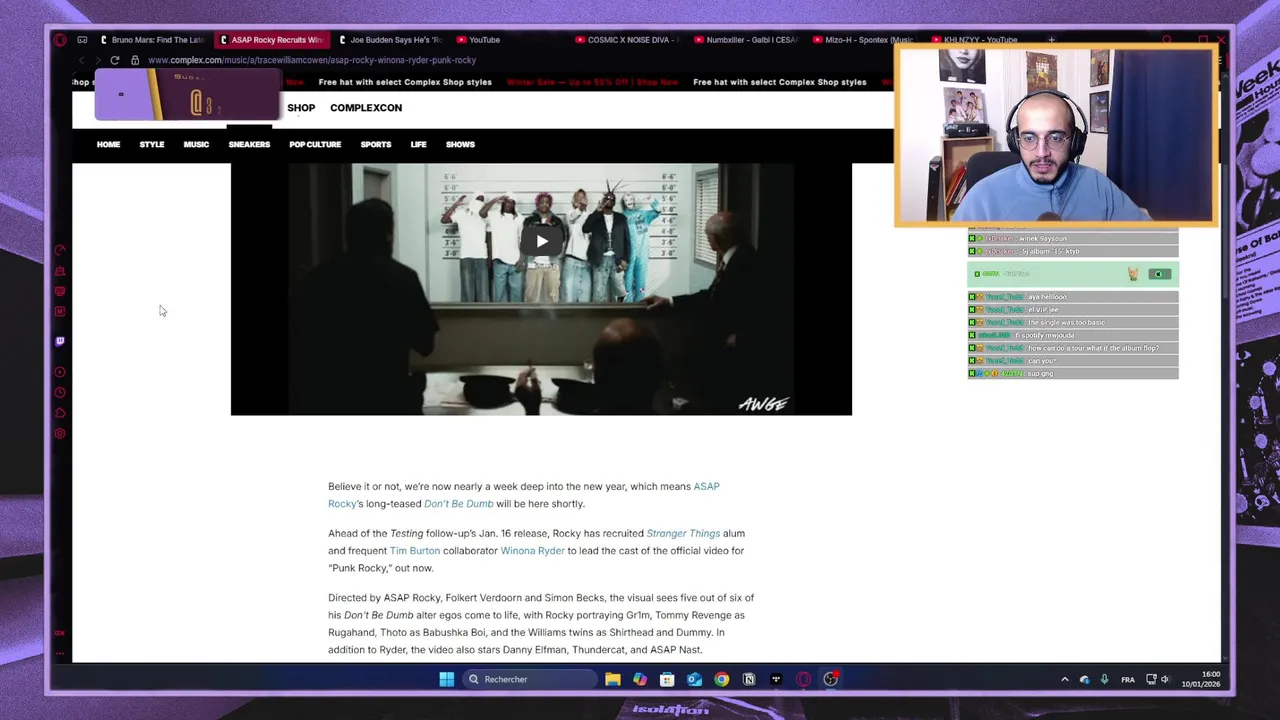Image resolution: width=1280 pixels, height=720 pixels.
Task: Open Google Chrome from taskbar
Action: click(x=721, y=680)
